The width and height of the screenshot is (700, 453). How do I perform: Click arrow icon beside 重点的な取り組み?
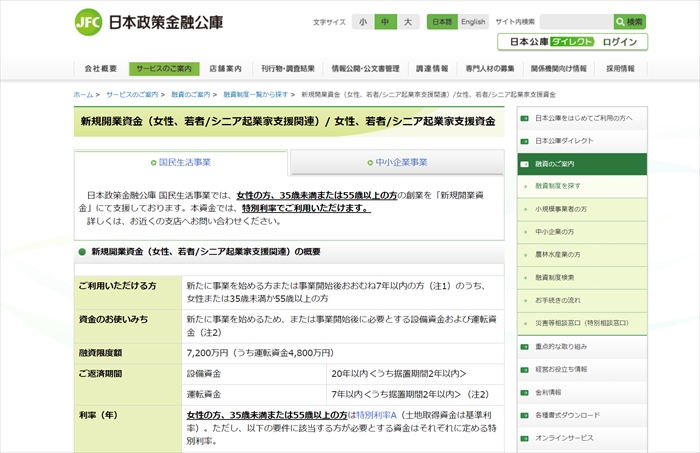tap(525, 346)
